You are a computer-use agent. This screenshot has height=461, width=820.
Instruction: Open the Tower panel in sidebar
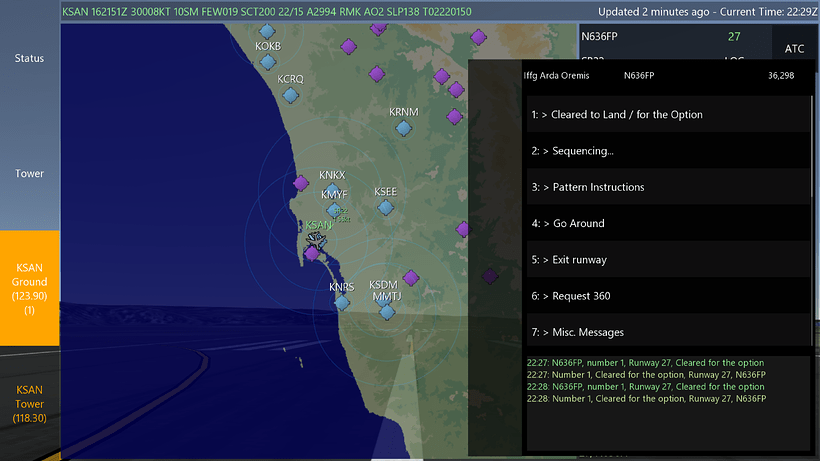tap(29, 173)
